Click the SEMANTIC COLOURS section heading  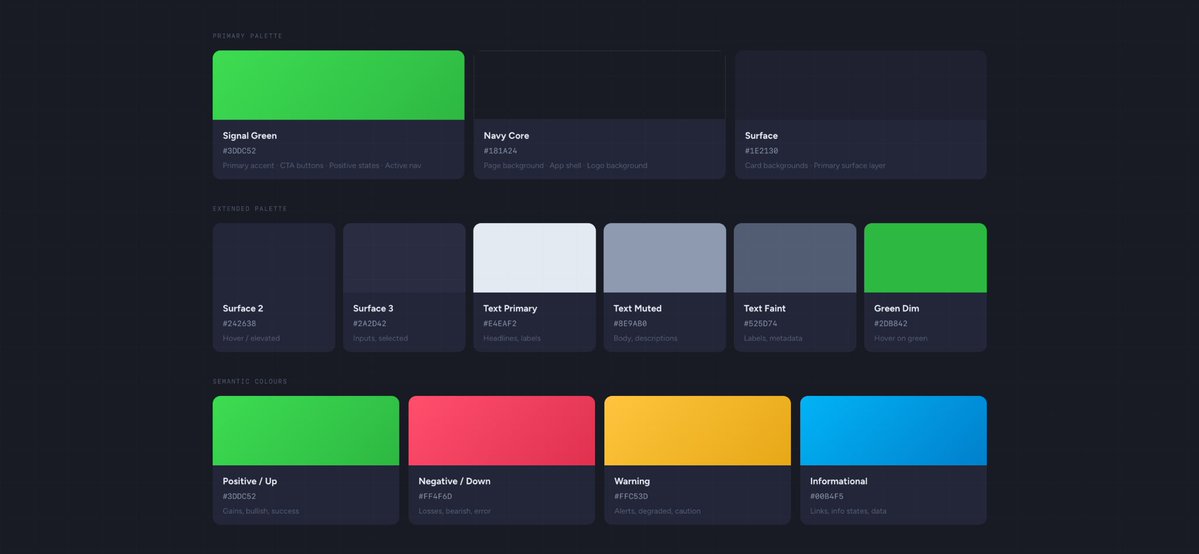(x=250, y=382)
